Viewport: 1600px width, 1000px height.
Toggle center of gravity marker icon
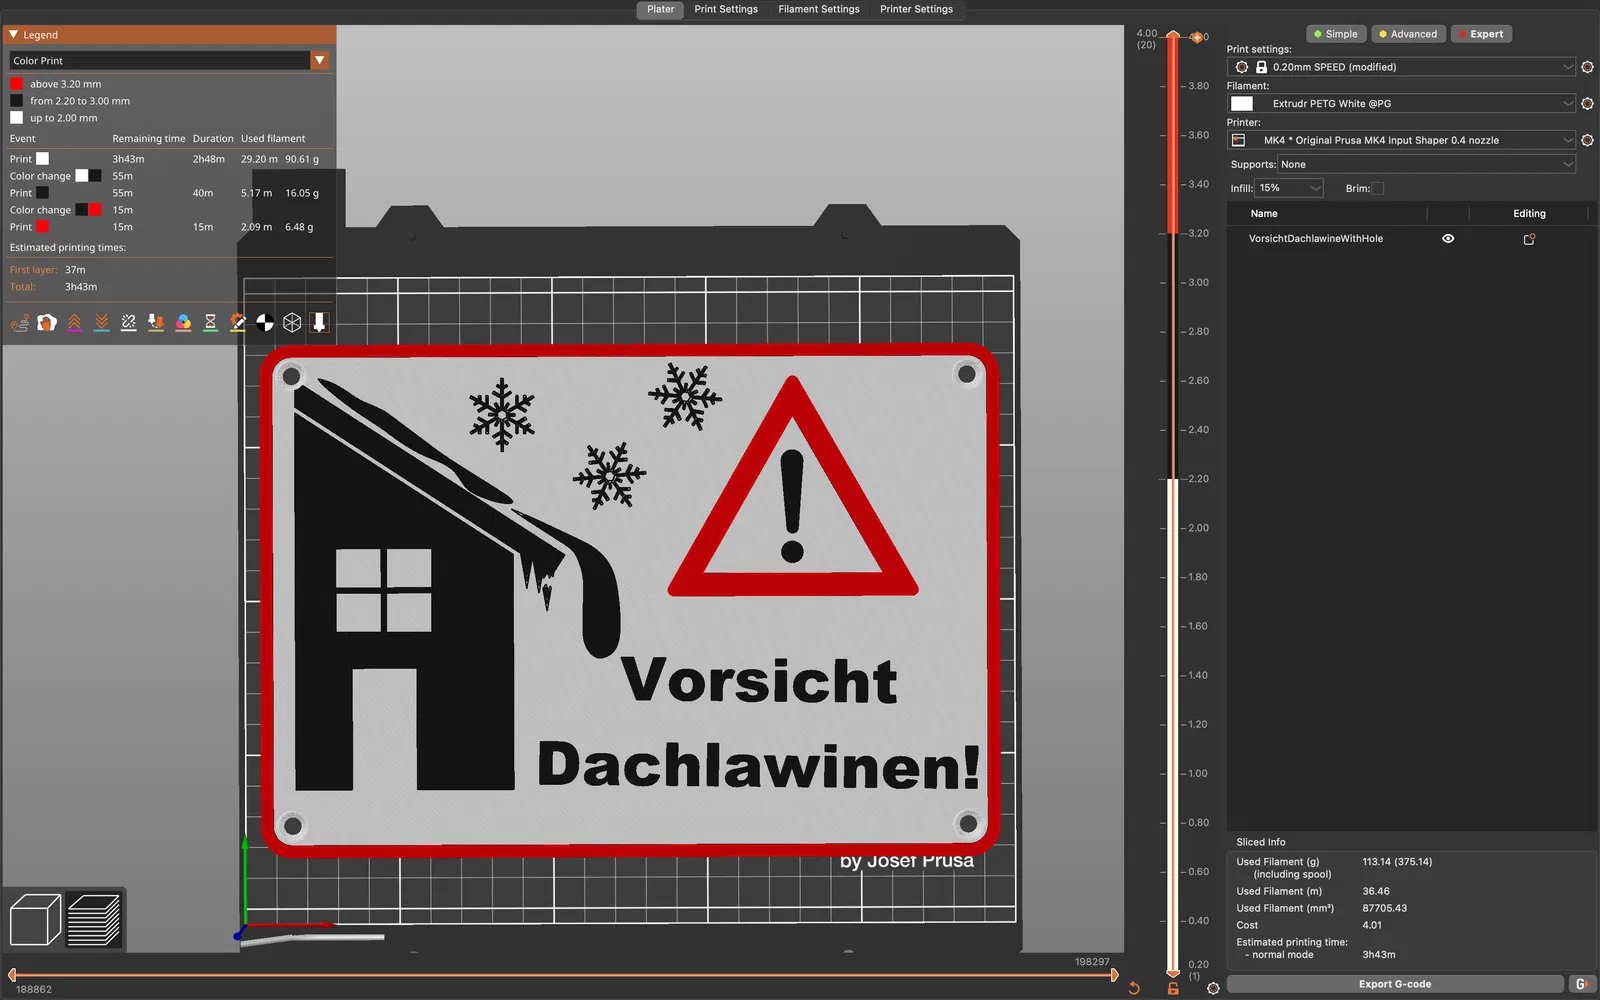pos(265,322)
